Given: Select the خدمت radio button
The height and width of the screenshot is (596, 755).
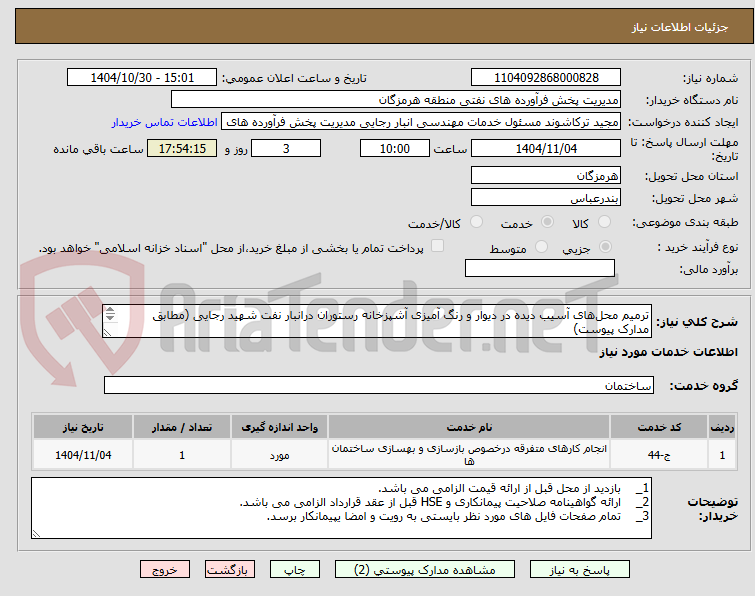Looking at the screenshot, I should 547,222.
